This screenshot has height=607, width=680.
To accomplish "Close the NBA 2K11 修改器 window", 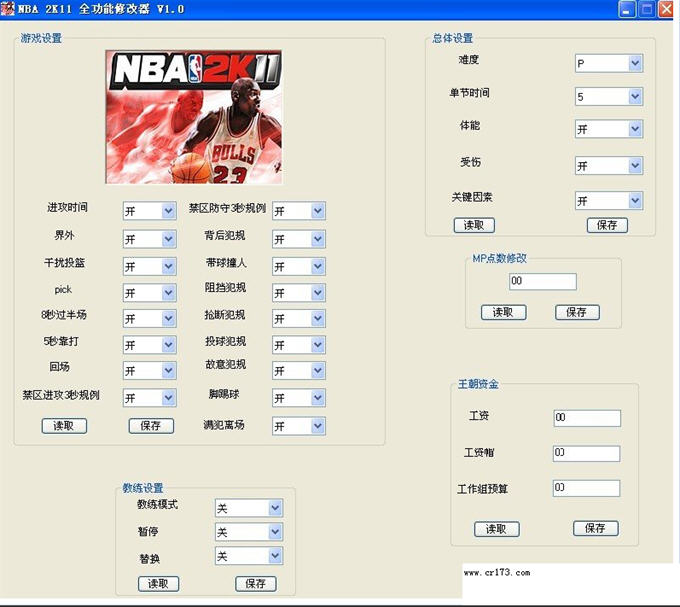I will click(666, 9).
